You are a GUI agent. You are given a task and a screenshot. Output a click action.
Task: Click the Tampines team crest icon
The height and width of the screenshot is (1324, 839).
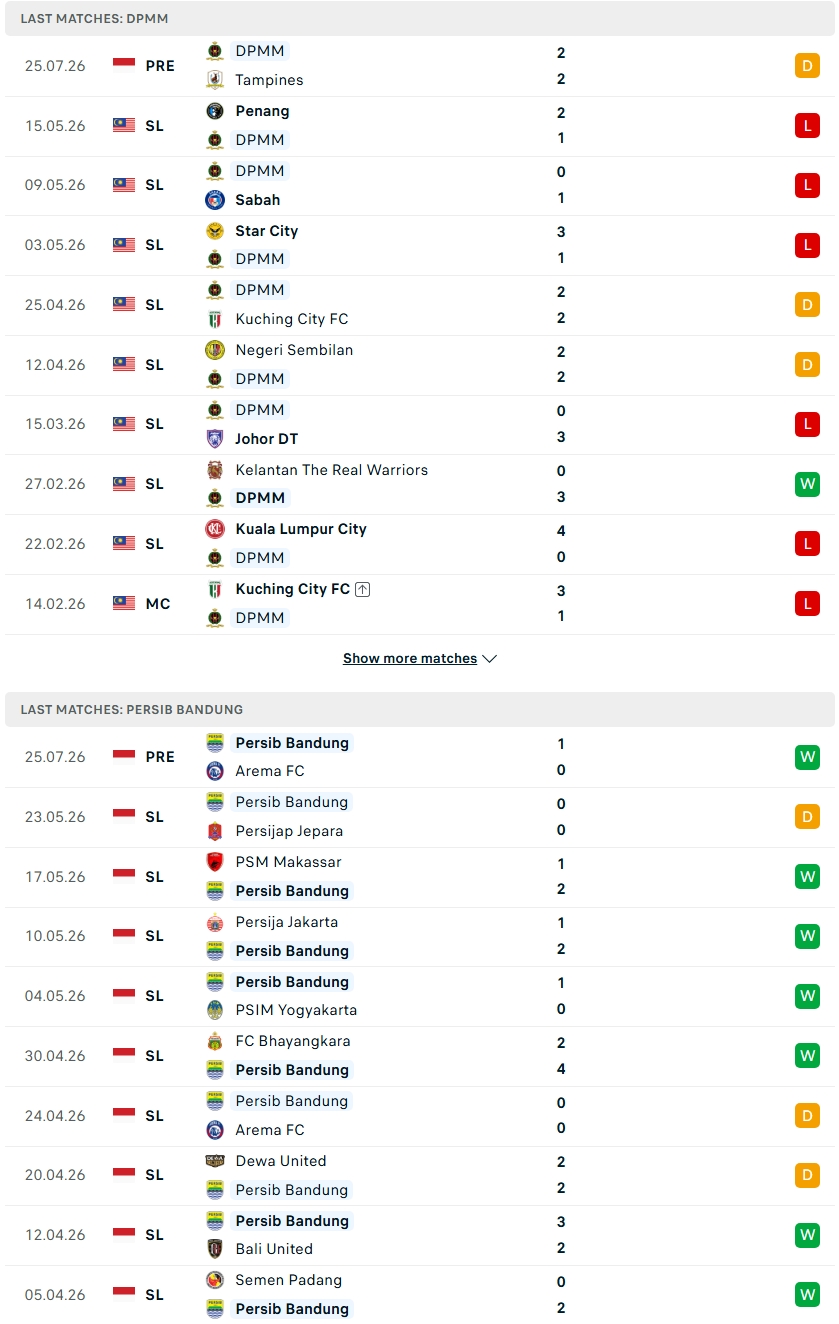[215, 80]
